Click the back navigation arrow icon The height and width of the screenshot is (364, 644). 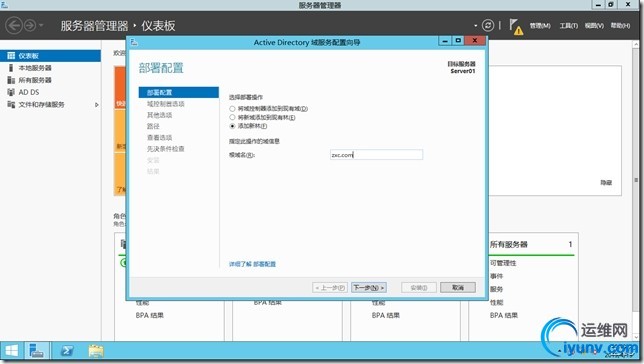14,25
